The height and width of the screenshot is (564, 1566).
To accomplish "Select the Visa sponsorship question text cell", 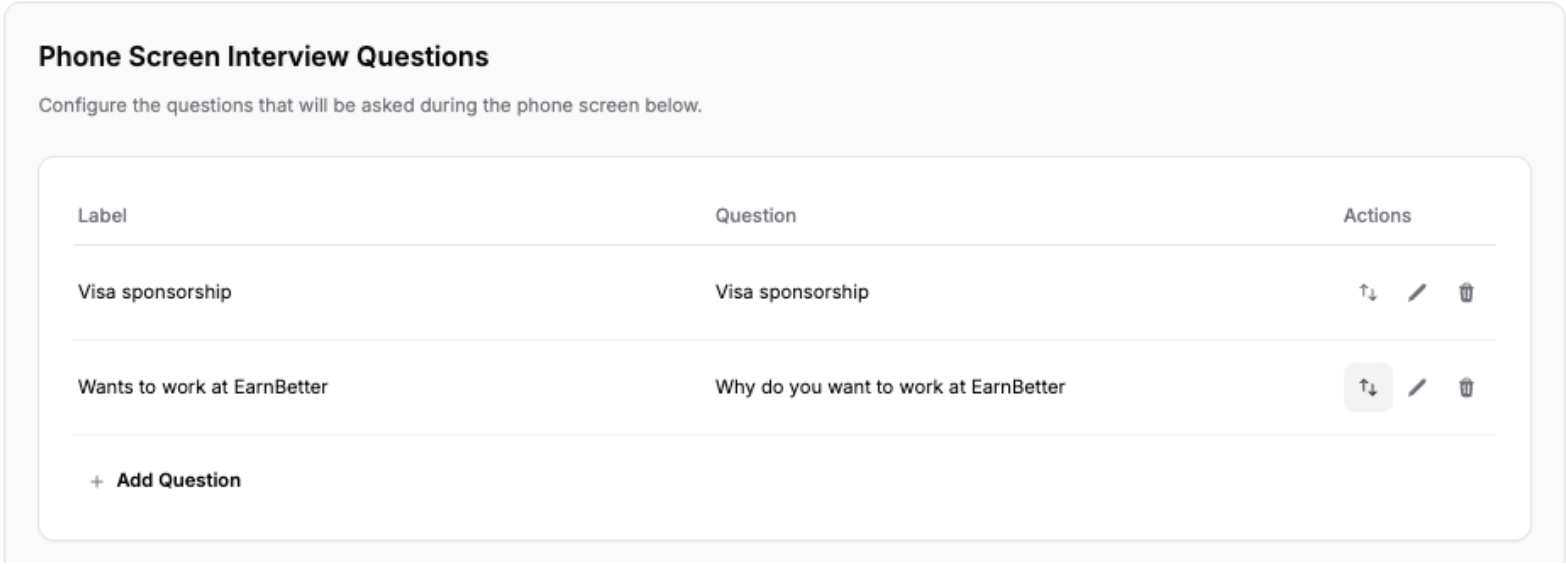I will click(791, 292).
